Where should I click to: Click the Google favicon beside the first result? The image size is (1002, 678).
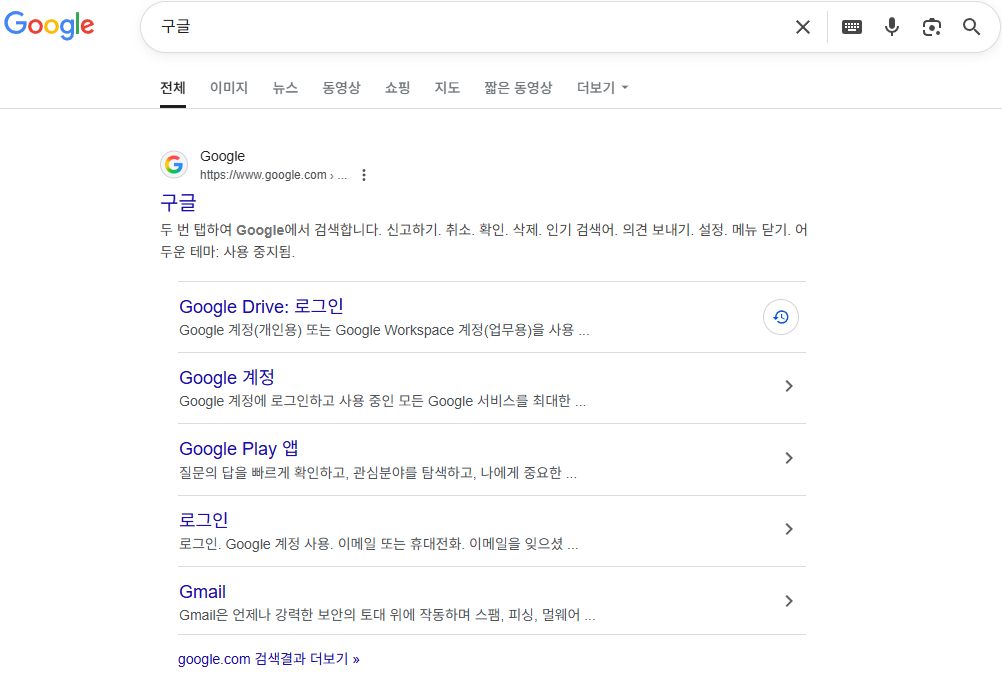click(174, 165)
